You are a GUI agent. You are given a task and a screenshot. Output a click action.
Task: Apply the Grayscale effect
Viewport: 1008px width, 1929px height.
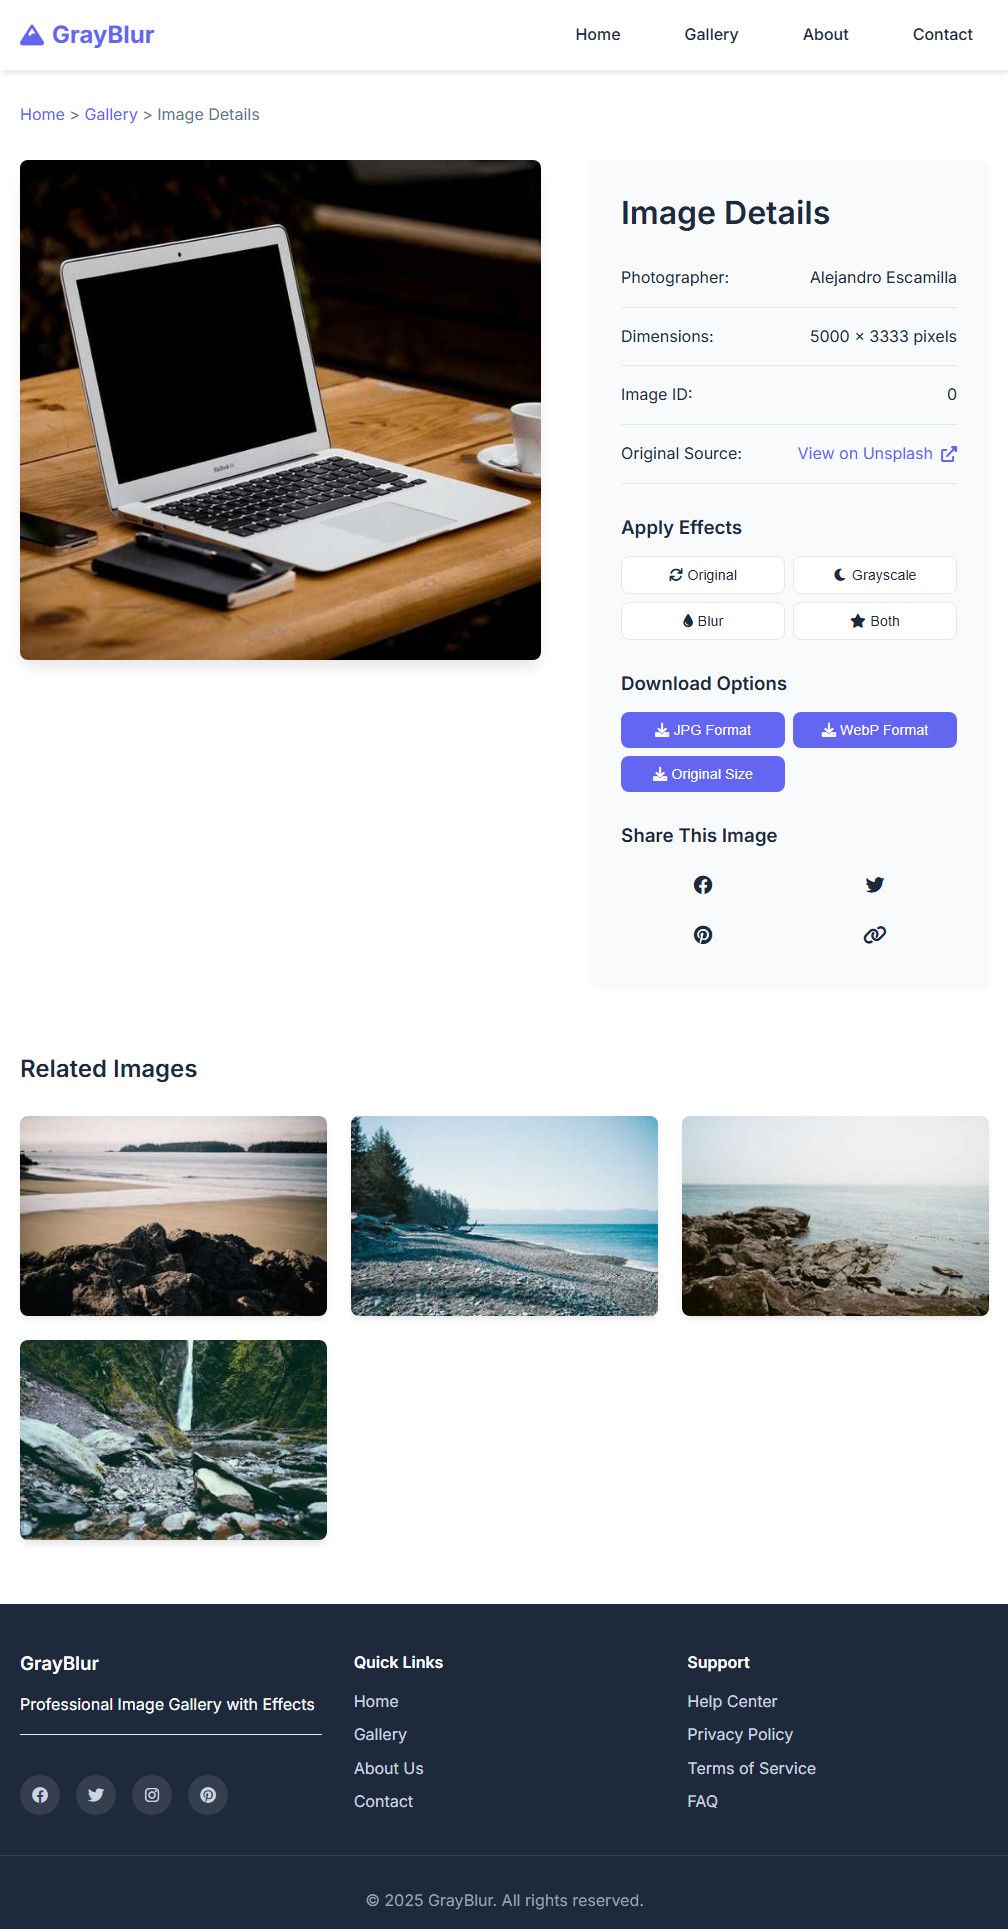[x=875, y=575]
